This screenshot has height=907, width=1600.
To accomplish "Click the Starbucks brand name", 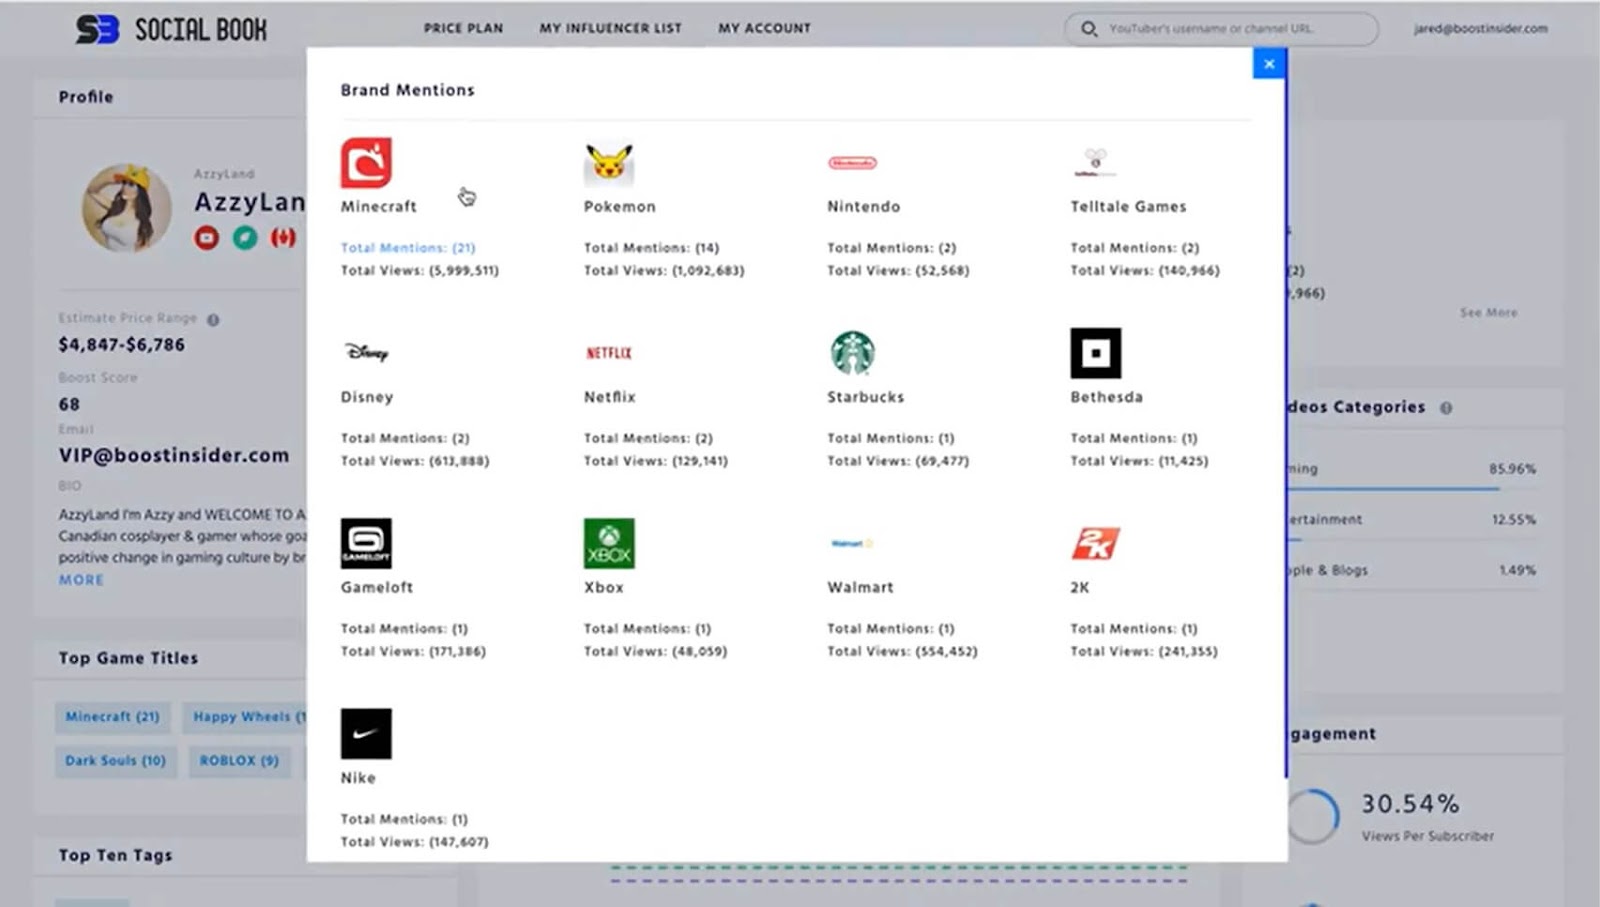I will click(866, 397).
